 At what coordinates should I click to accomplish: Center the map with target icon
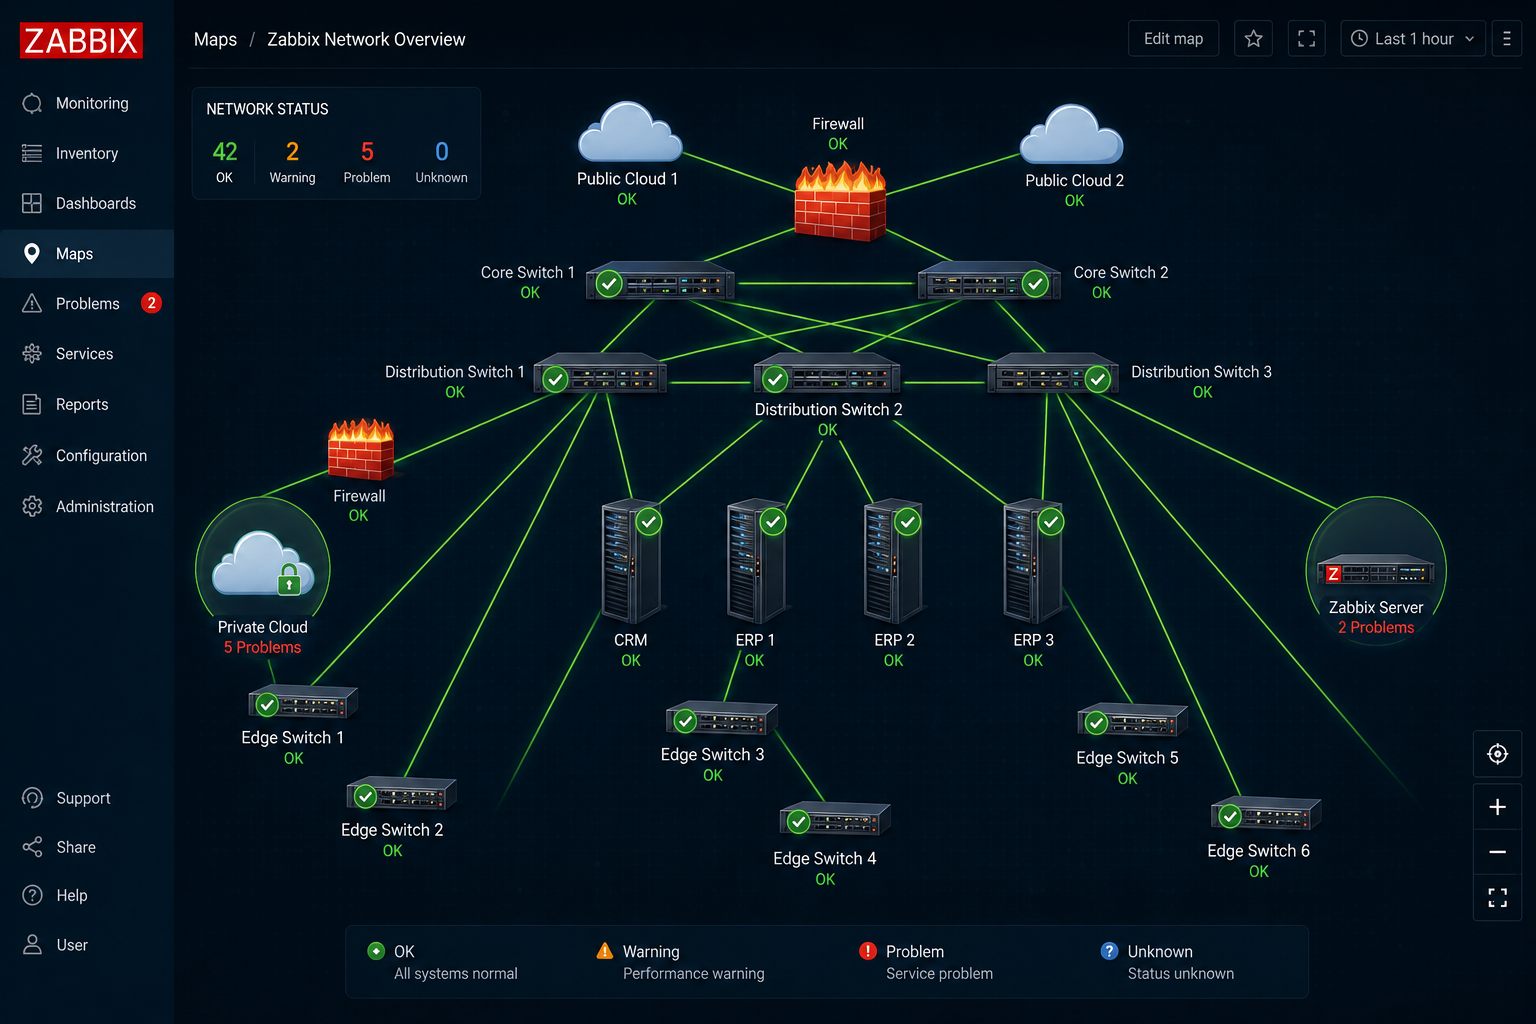click(1497, 754)
